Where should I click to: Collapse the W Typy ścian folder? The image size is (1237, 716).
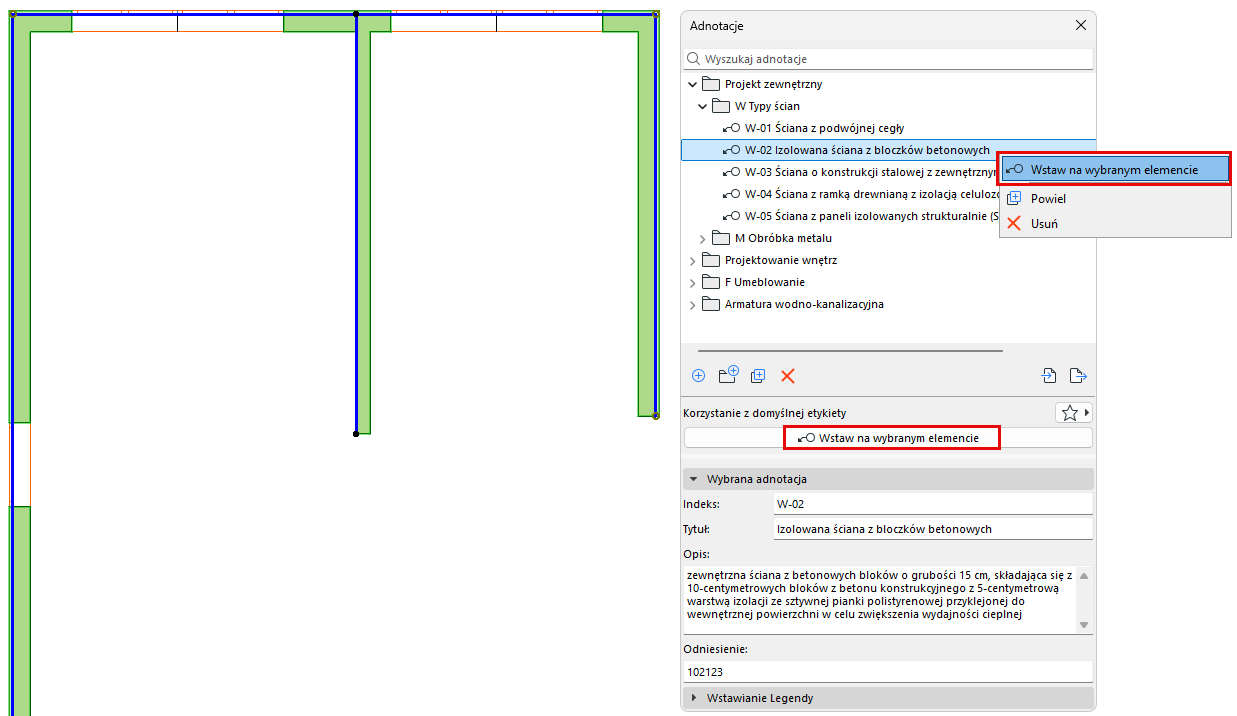point(703,106)
